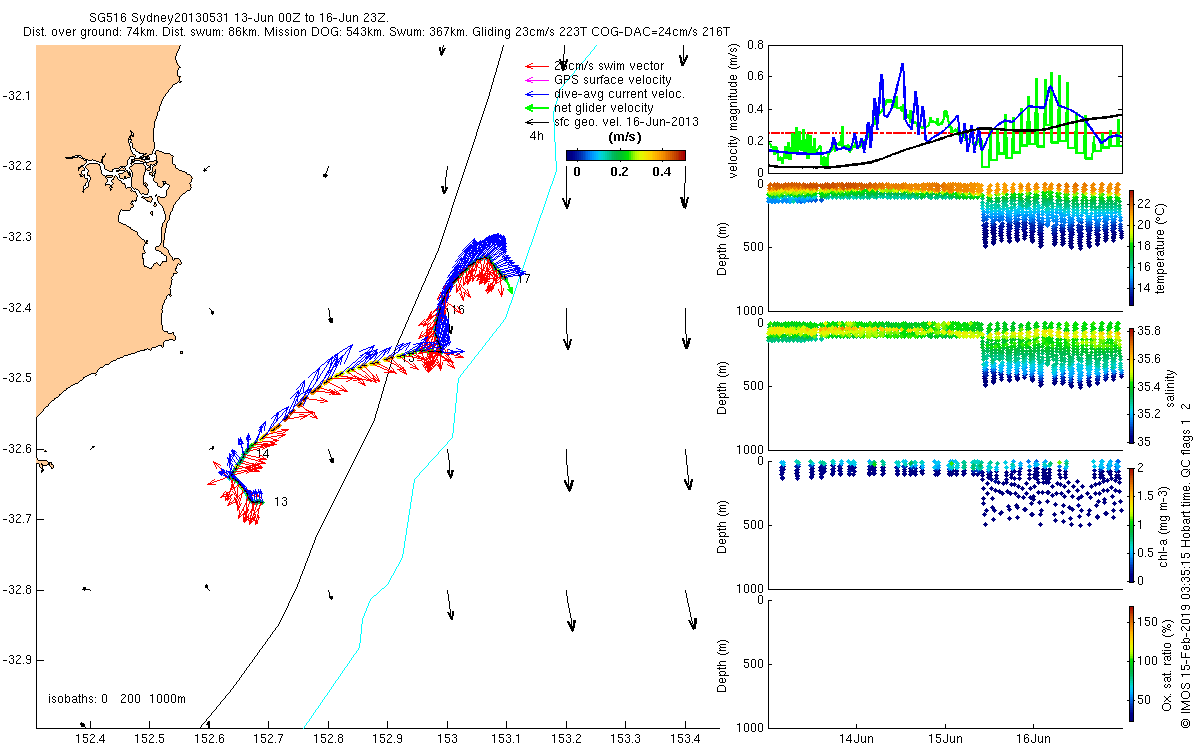
Task: Click the '-32.7' latitude tick label
Action: 19,519
